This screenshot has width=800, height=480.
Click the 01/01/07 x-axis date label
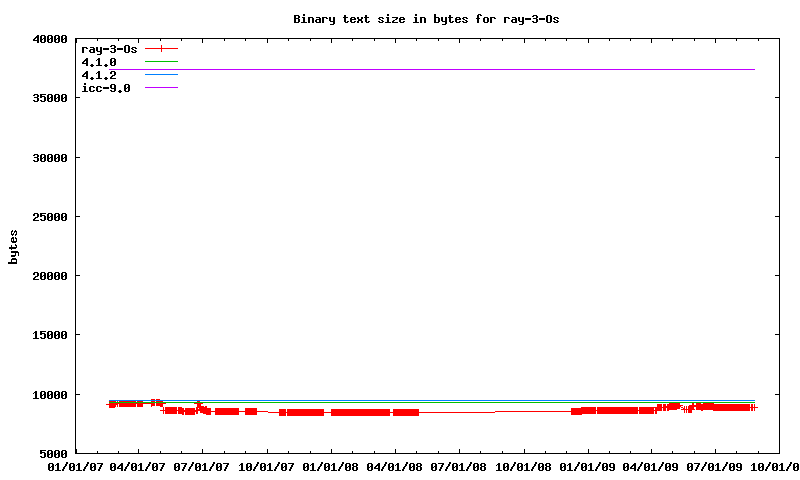[75, 467]
